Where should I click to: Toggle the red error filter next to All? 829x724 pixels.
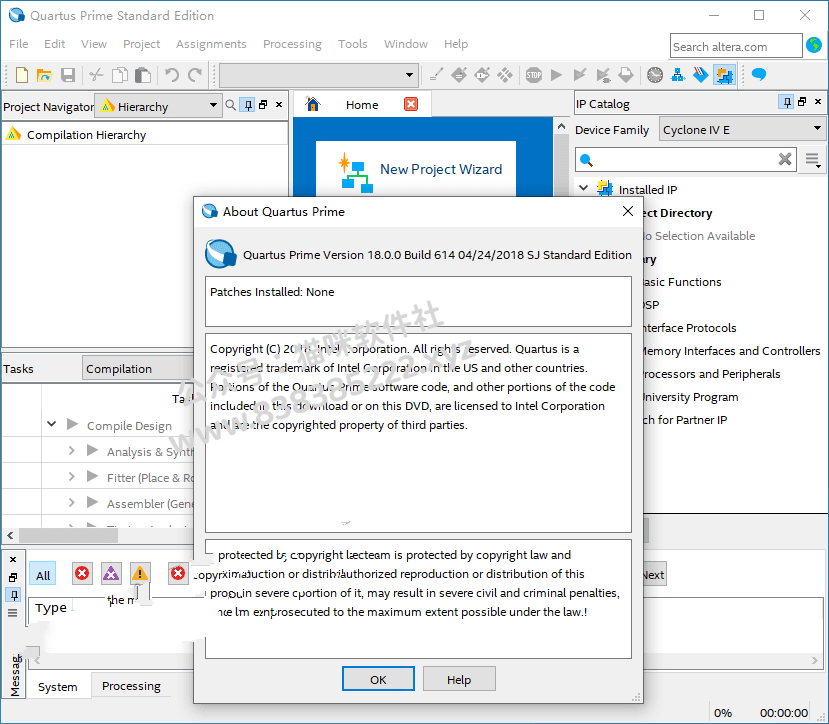point(82,574)
